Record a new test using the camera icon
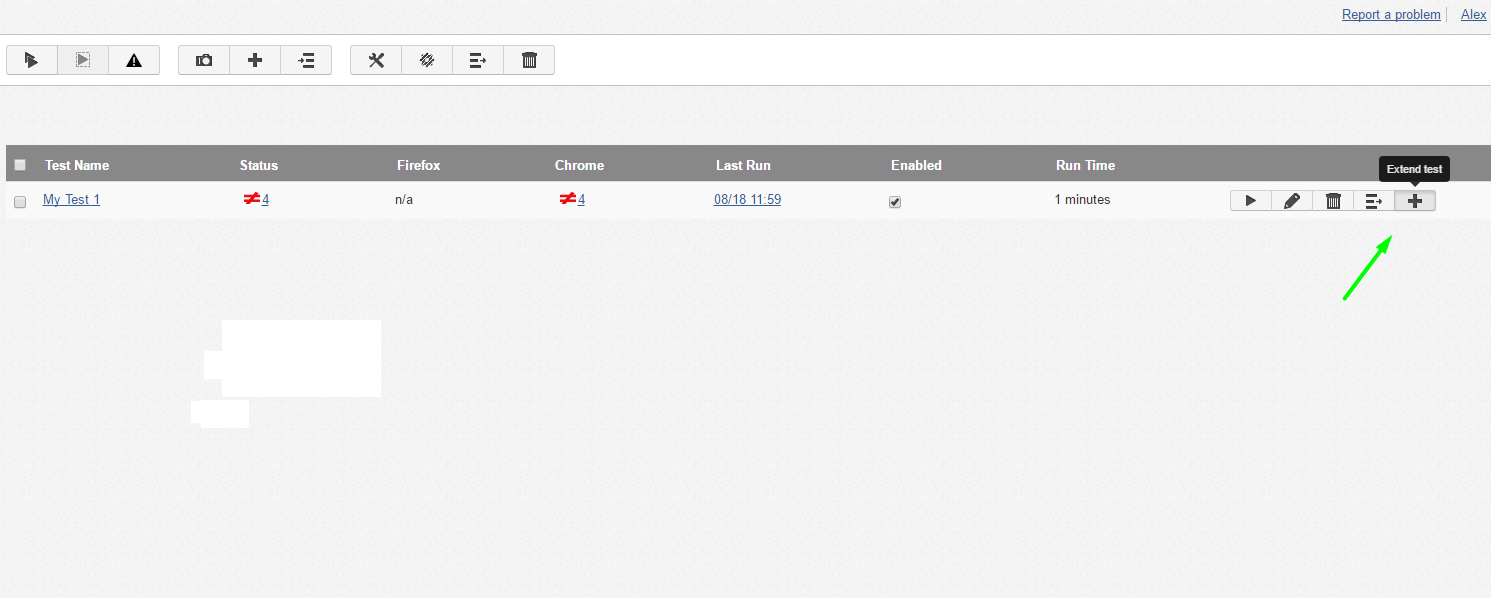The height and width of the screenshot is (598, 1491). tap(203, 60)
